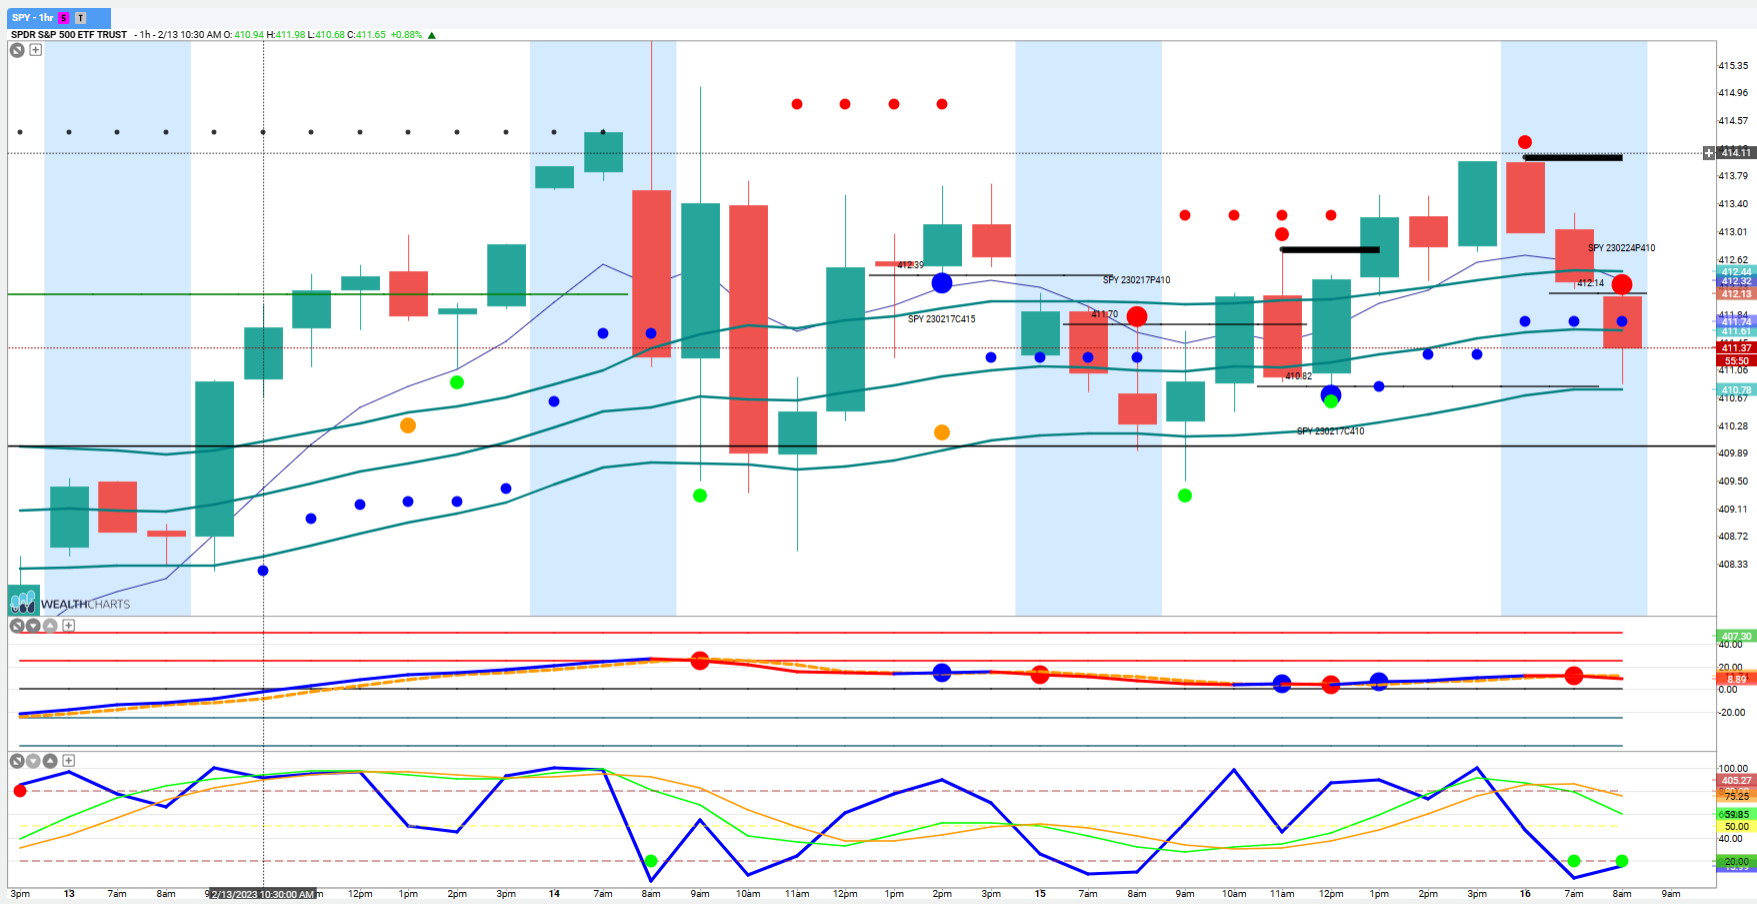The image size is (1757, 904).
Task: Click the 8.89 red indicator value tag
Action: (1736, 679)
